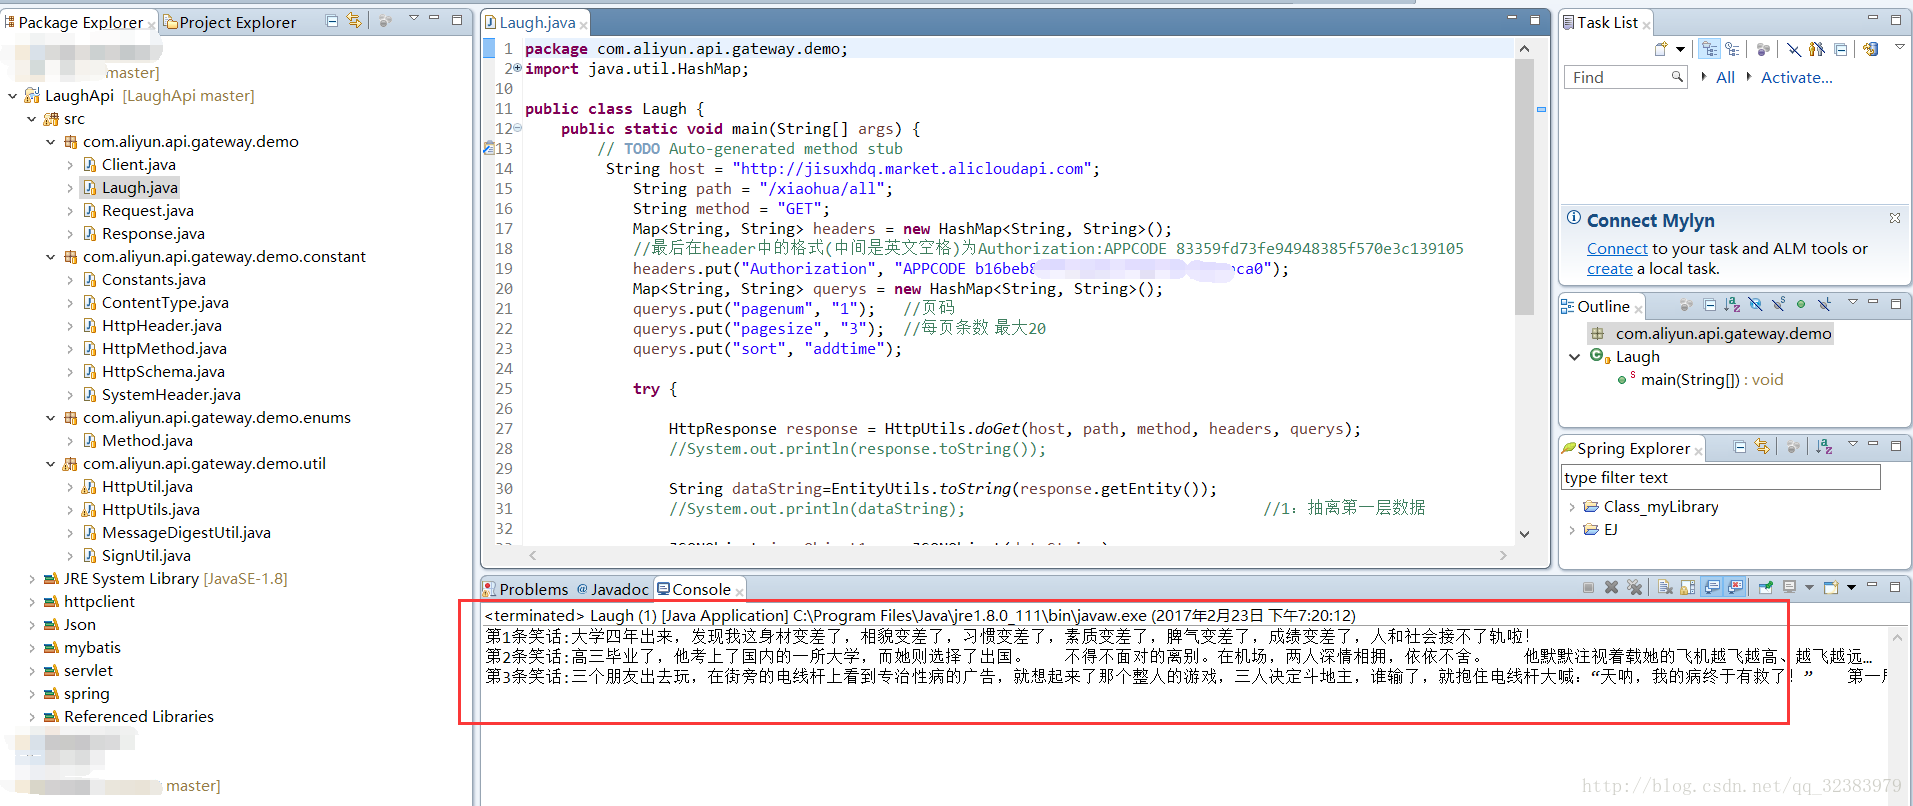The height and width of the screenshot is (806, 1913).
Task: Open the Connect link in Connect Mylyn
Action: (x=1617, y=248)
